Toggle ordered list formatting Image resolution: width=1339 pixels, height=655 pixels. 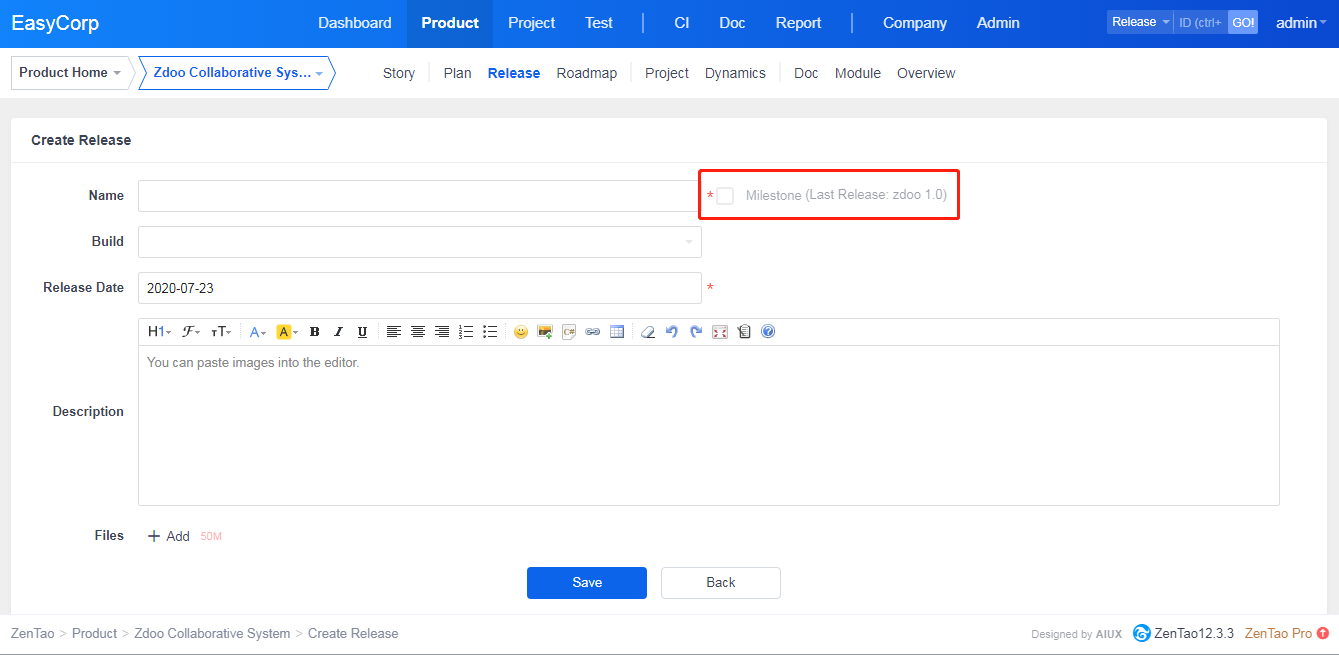[466, 332]
